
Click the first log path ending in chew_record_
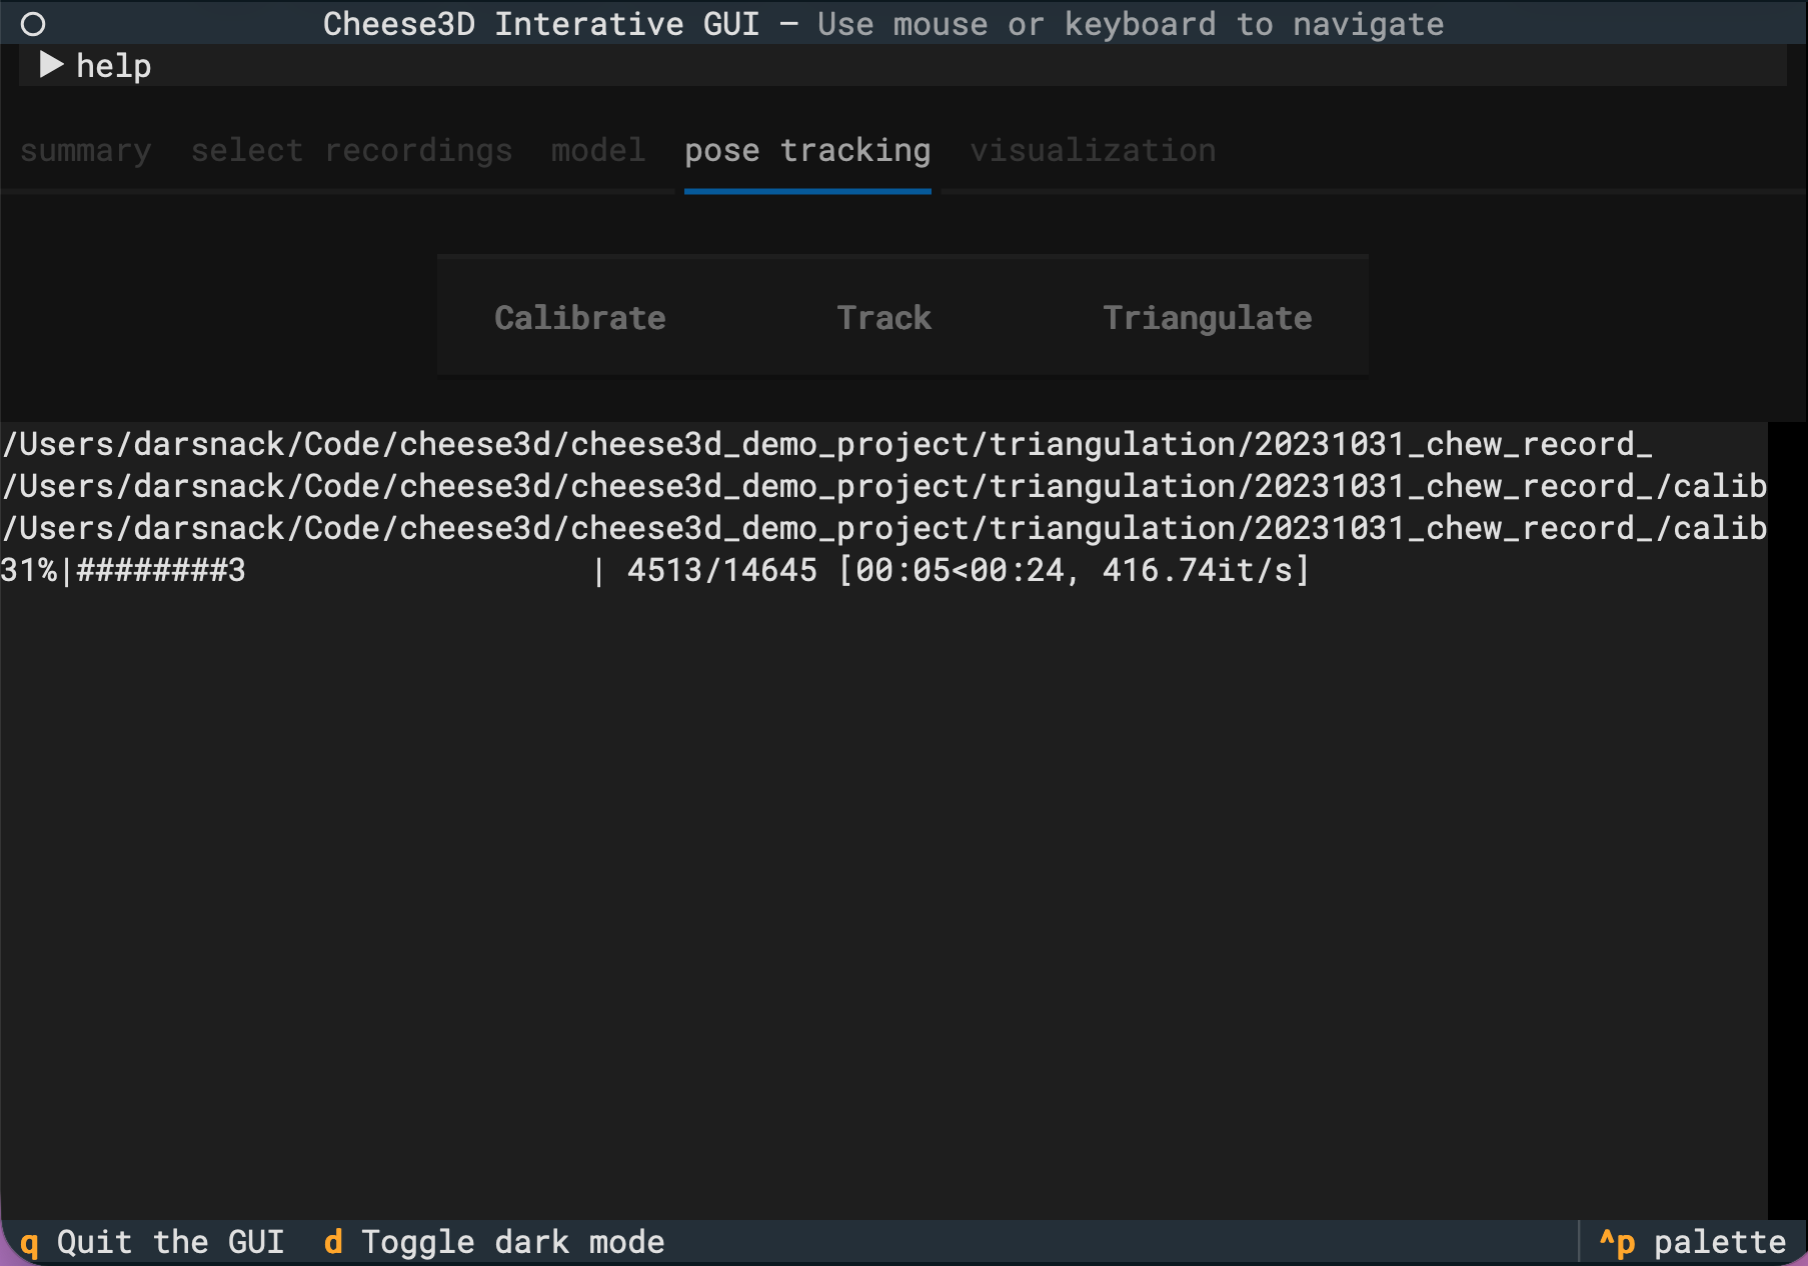coord(826,444)
